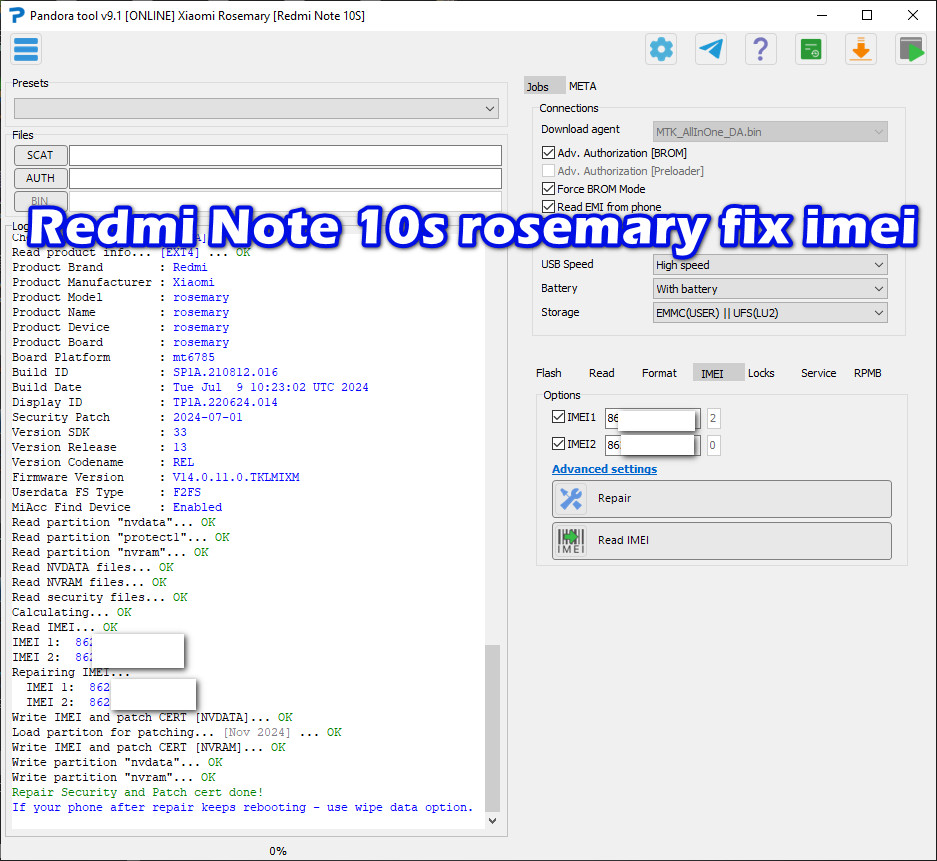The height and width of the screenshot is (861, 937).
Task: Open the Advanced settings link
Action: tap(604, 469)
